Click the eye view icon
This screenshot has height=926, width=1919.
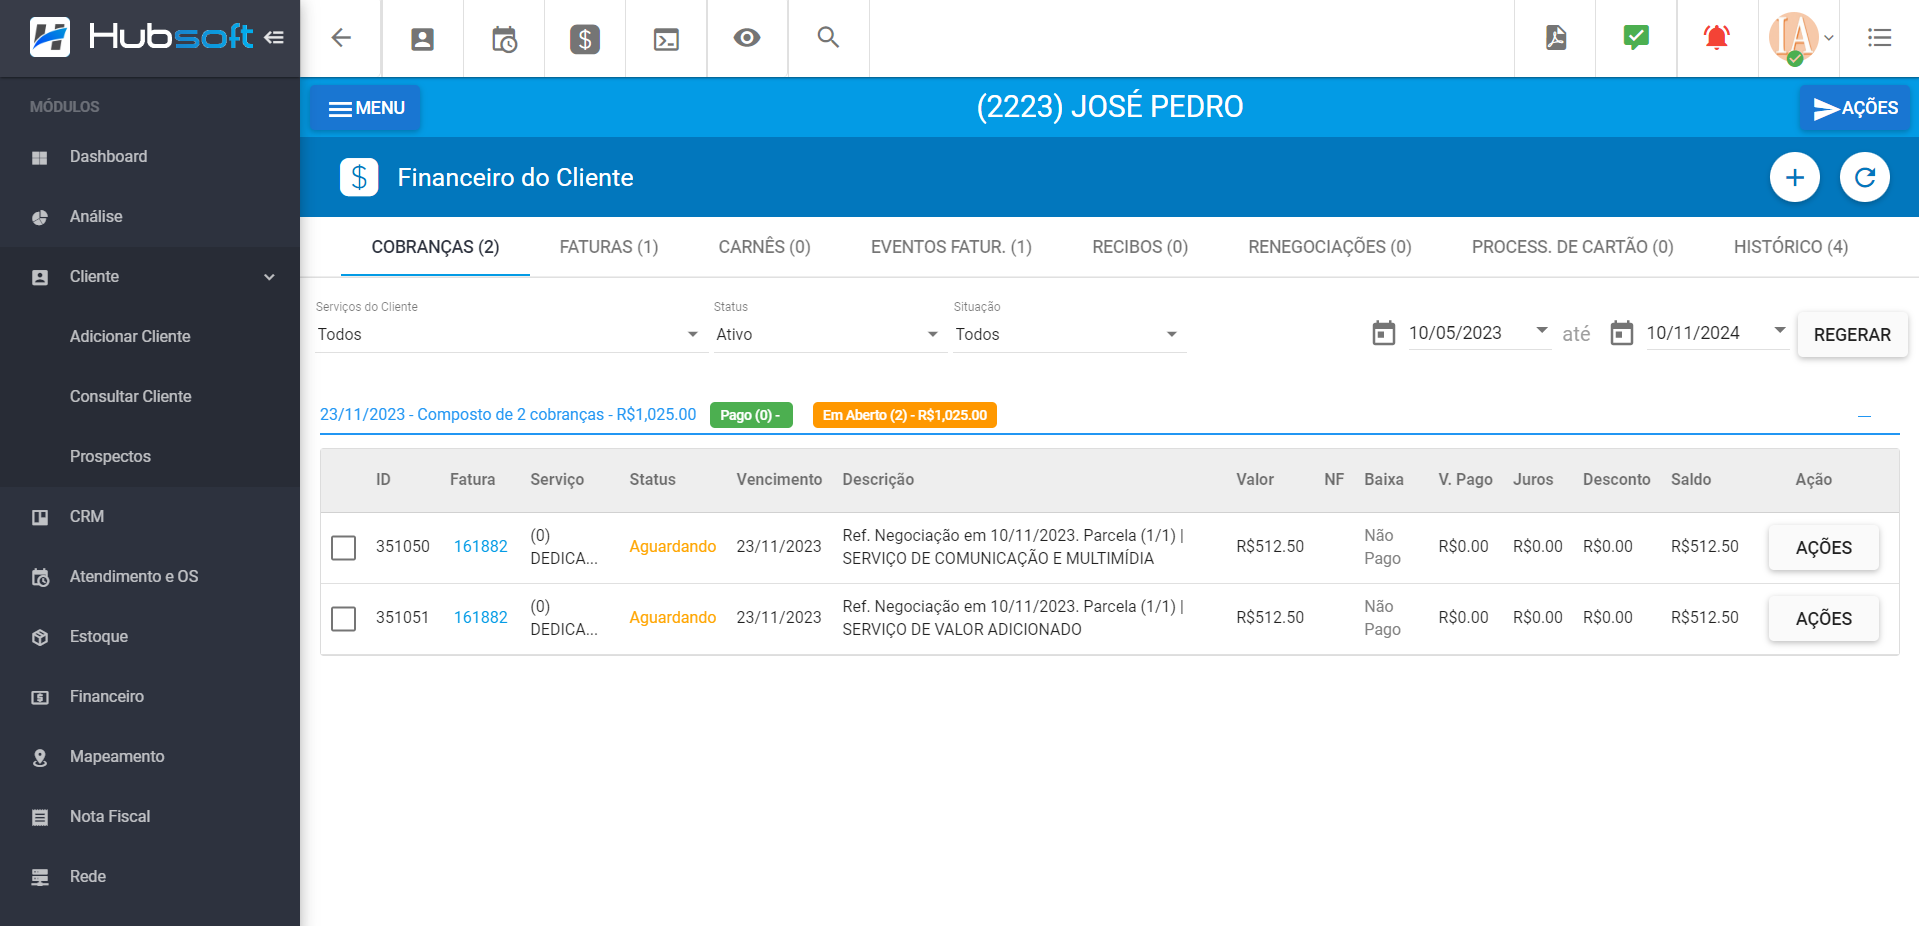pyautogui.click(x=747, y=38)
